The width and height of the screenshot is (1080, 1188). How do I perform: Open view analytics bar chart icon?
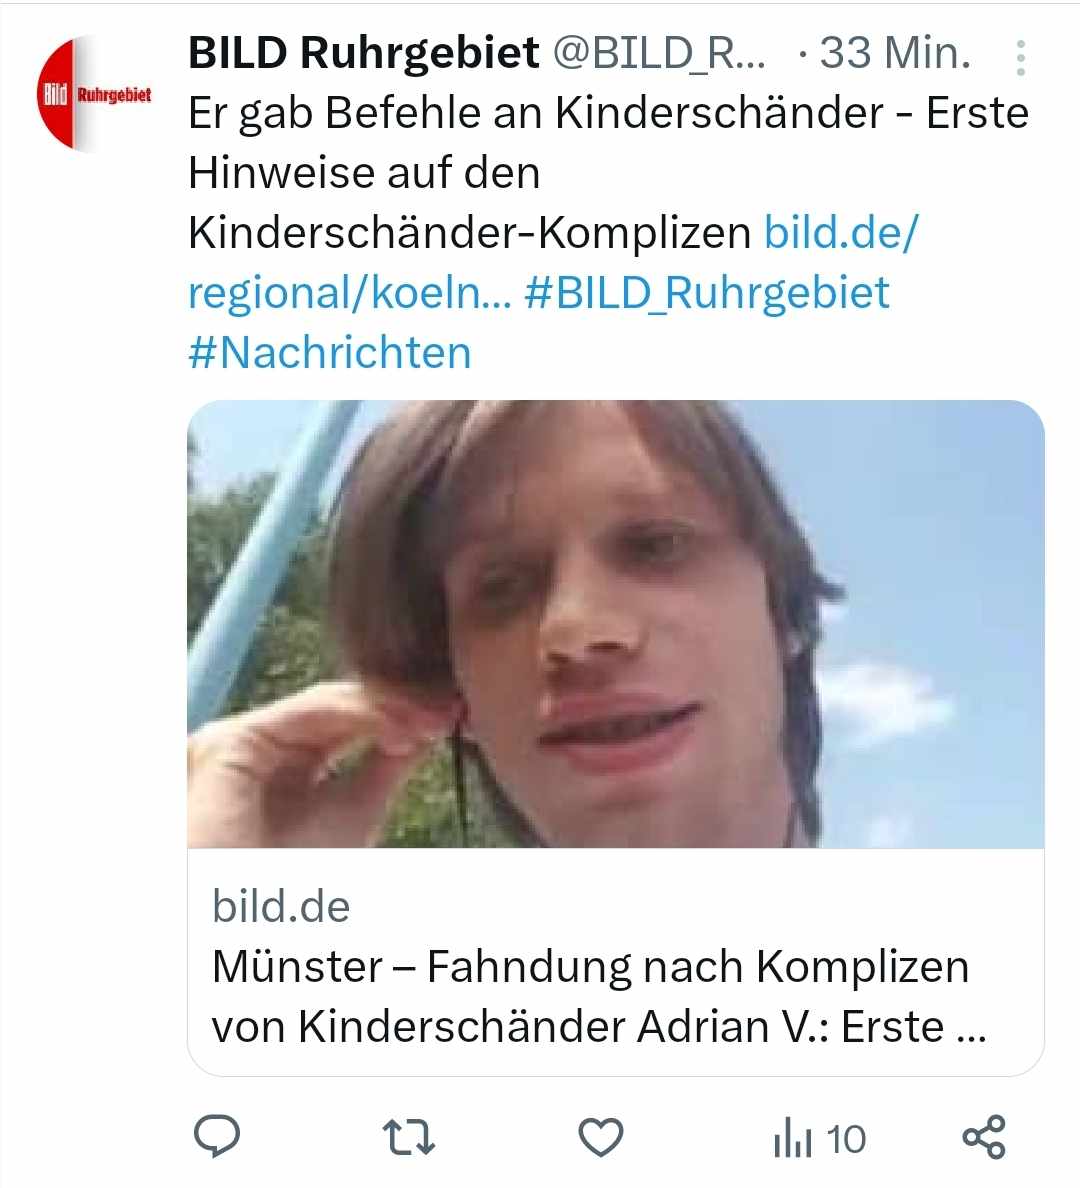[x=792, y=1139]
